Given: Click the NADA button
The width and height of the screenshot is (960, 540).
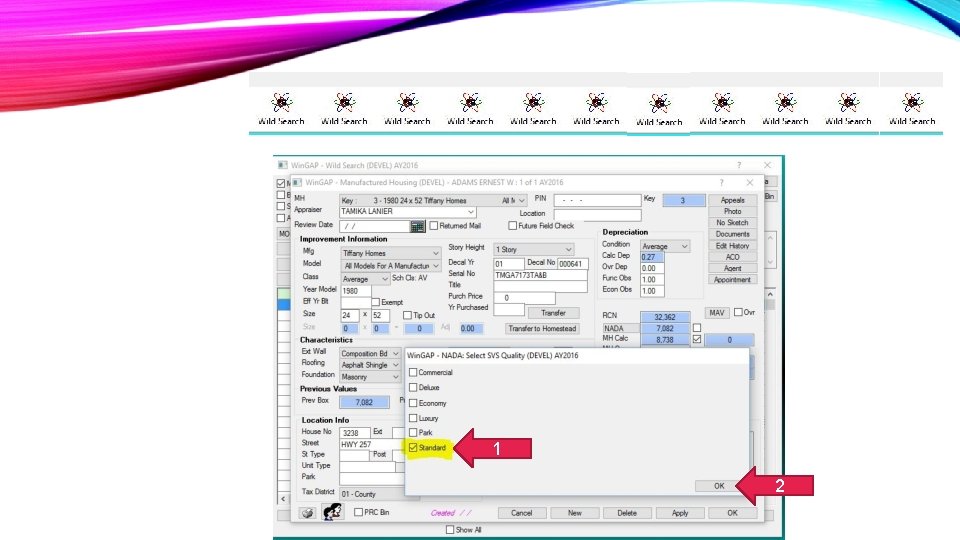Looking at the screenshot, I should (620, 328).
